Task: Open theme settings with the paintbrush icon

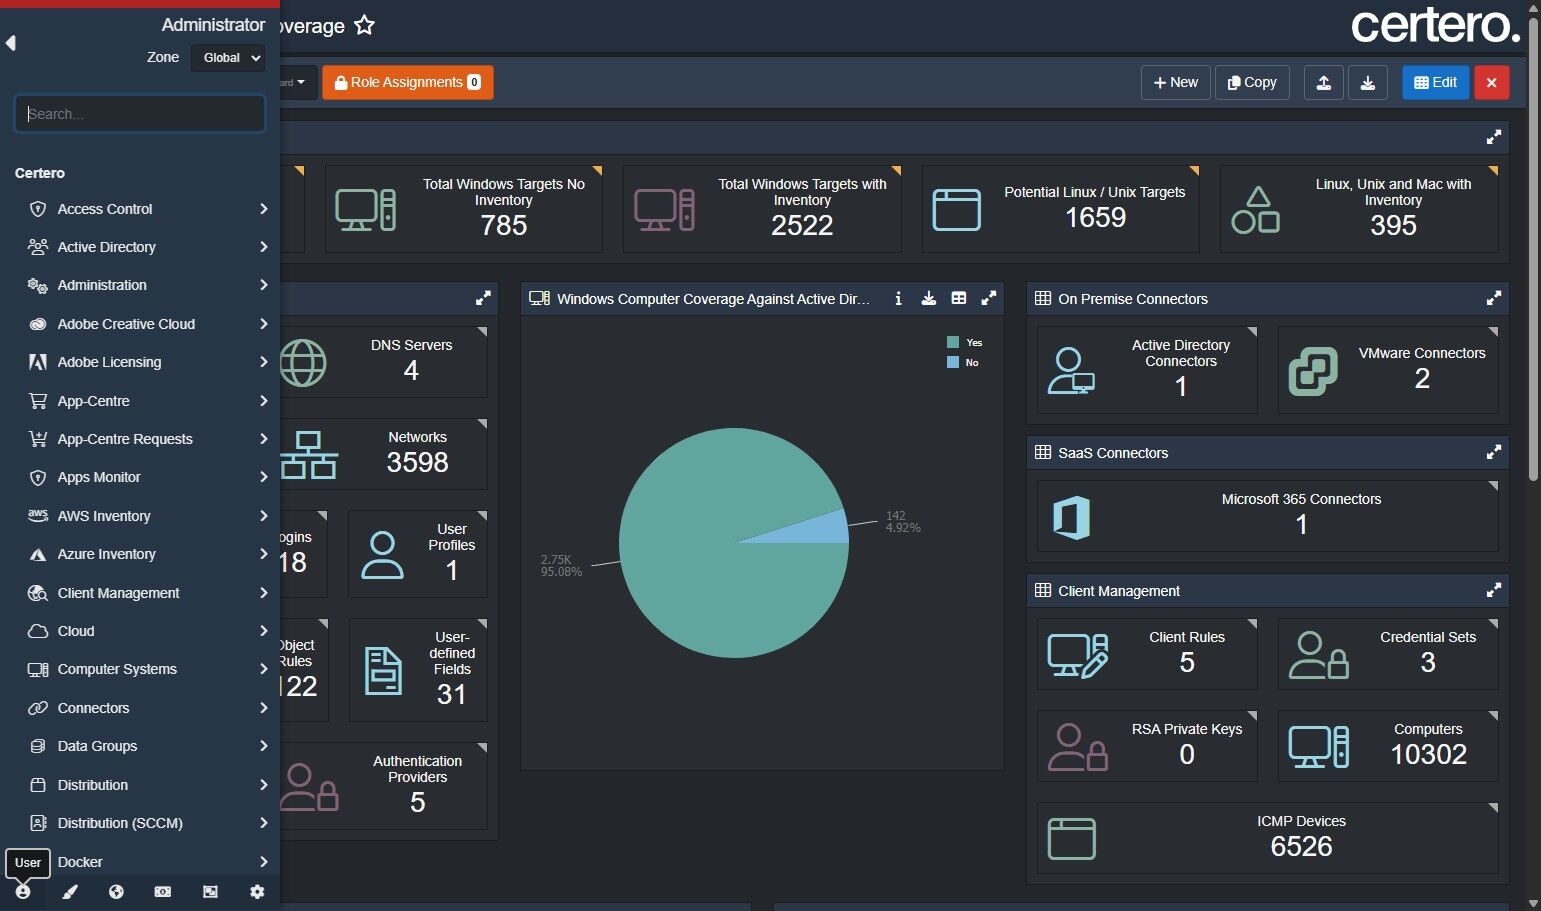Action: pos(70,892)
